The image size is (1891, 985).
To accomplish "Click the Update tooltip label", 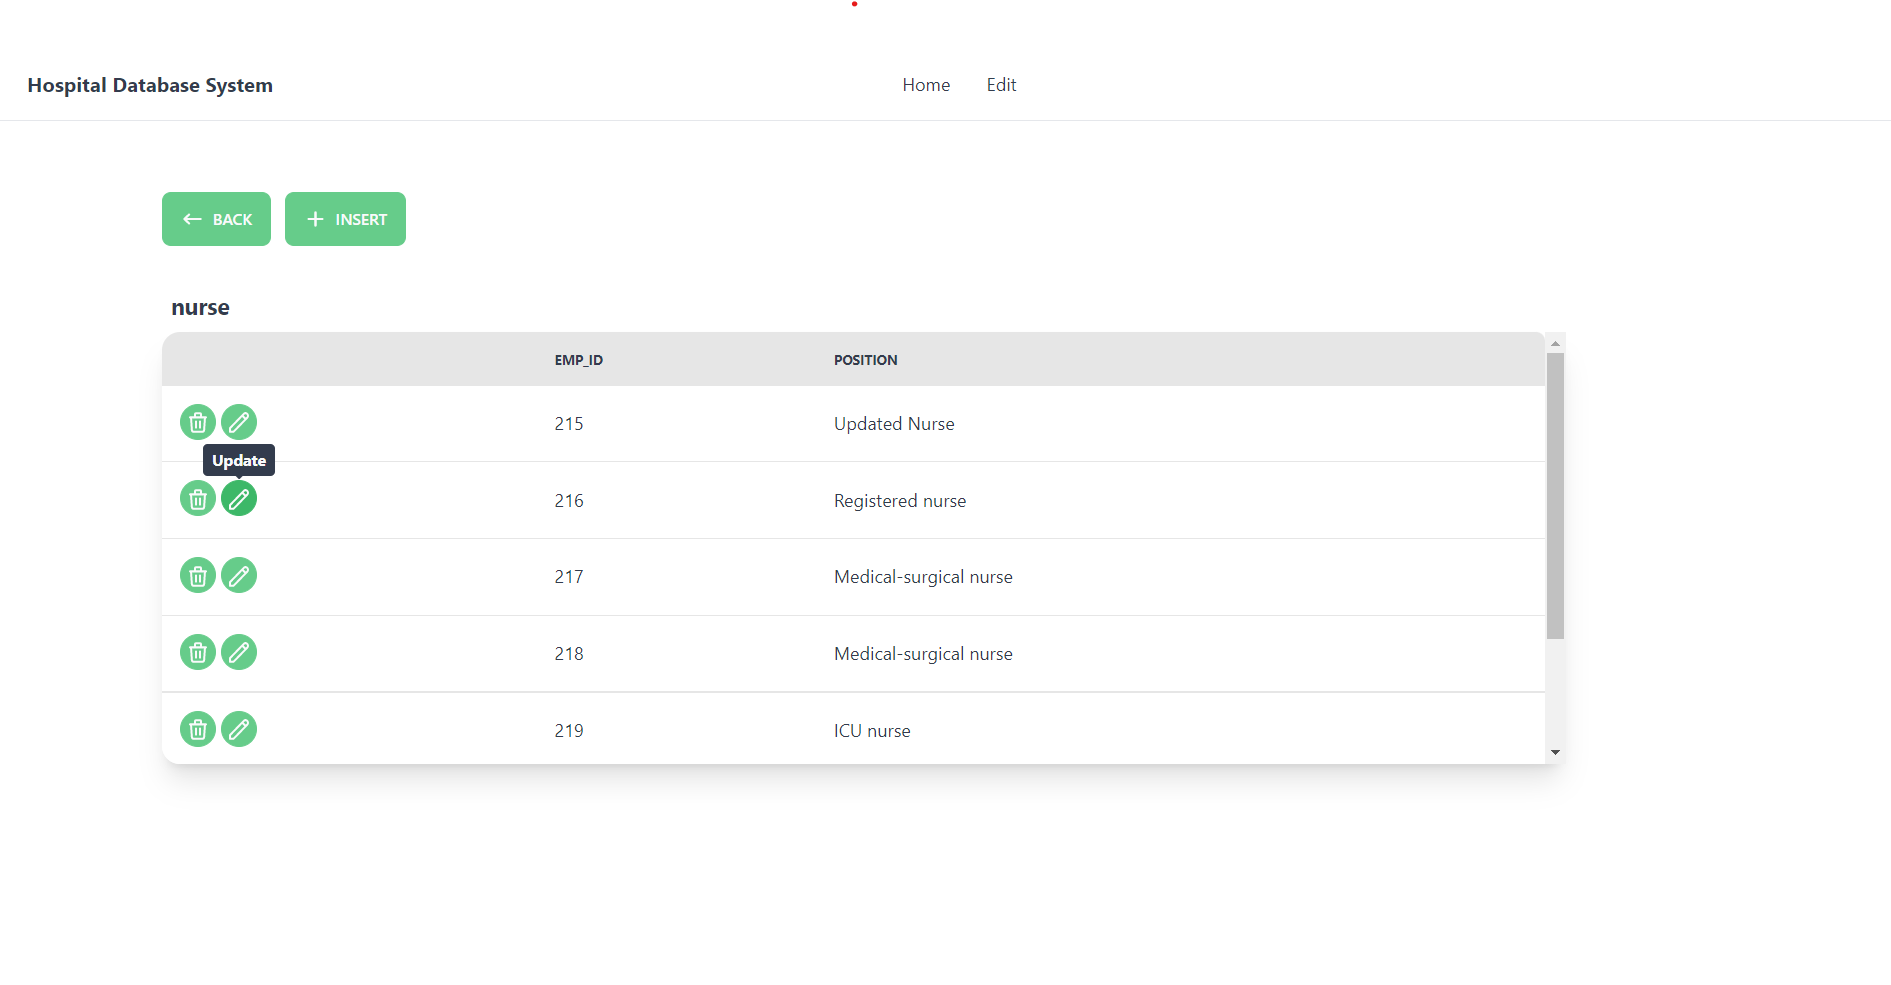I will [x=239, y=460].
